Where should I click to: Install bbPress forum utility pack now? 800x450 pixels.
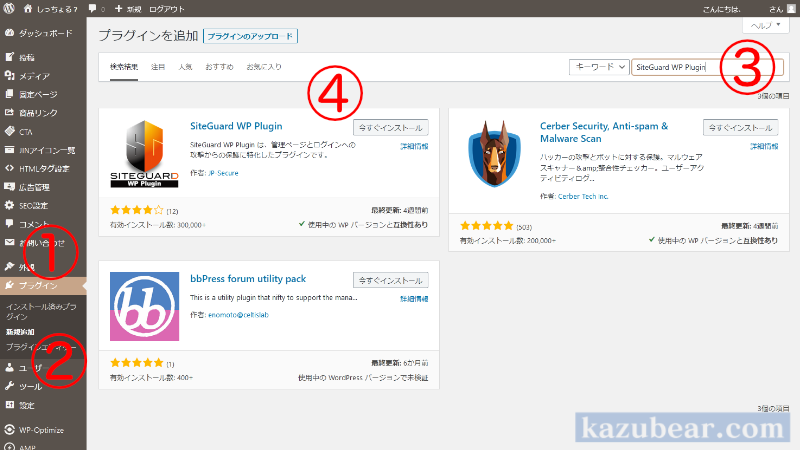[391, 280]
